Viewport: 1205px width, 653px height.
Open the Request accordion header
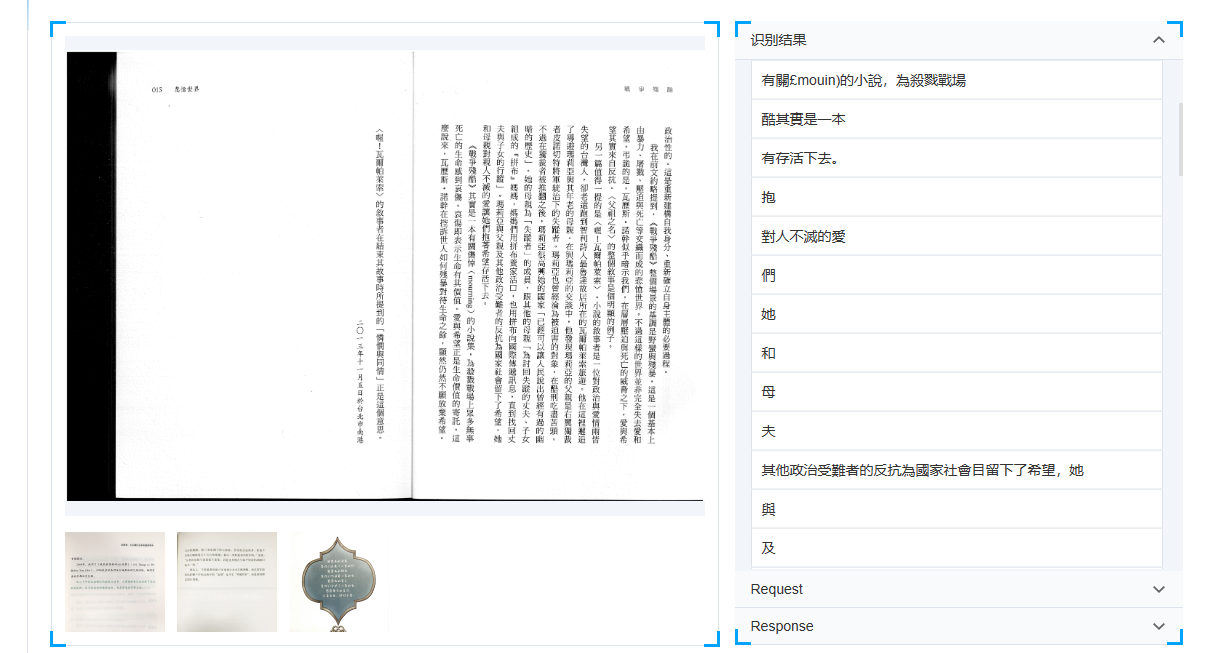click(777, 589)
